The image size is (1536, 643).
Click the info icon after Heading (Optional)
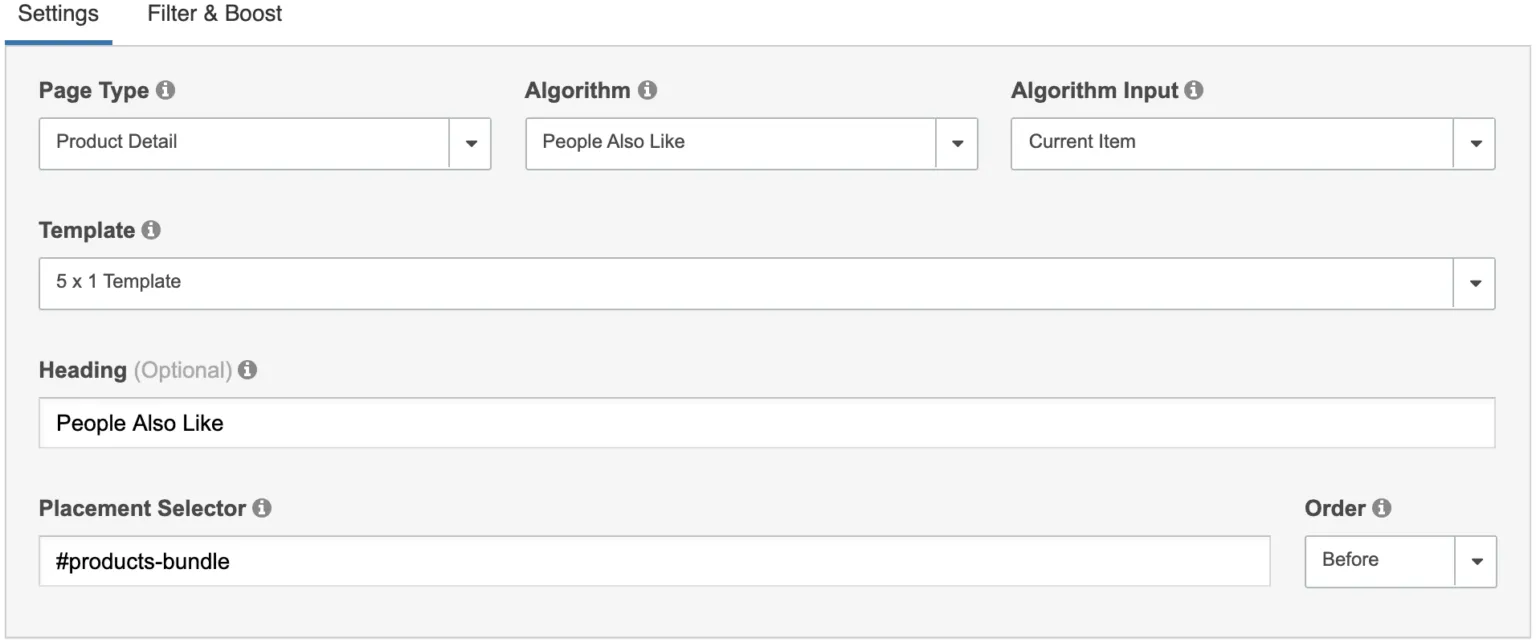(x=248, y=370)
